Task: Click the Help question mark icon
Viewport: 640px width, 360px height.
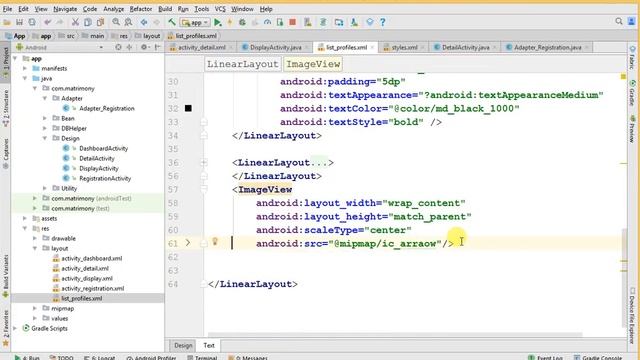Action: click(382, 22)
